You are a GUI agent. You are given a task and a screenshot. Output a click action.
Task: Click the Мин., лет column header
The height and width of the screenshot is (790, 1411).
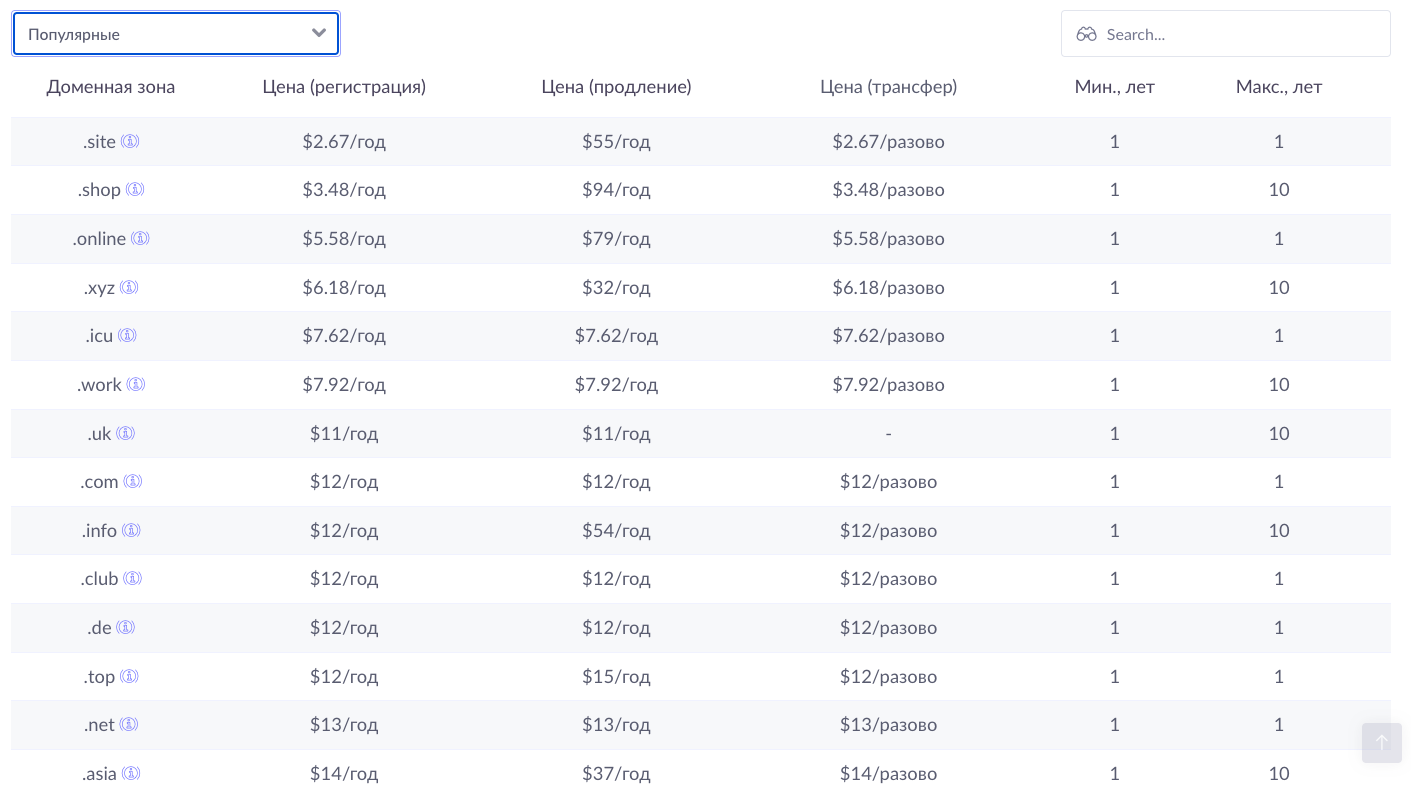(x=1114, y=87)
